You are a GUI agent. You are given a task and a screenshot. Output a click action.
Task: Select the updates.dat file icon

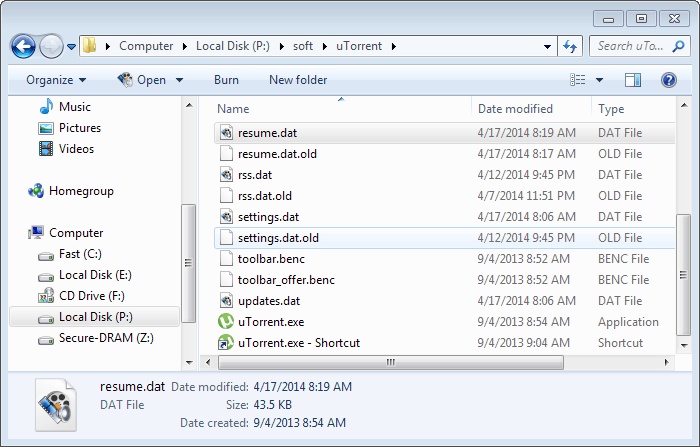click(226, 301)
